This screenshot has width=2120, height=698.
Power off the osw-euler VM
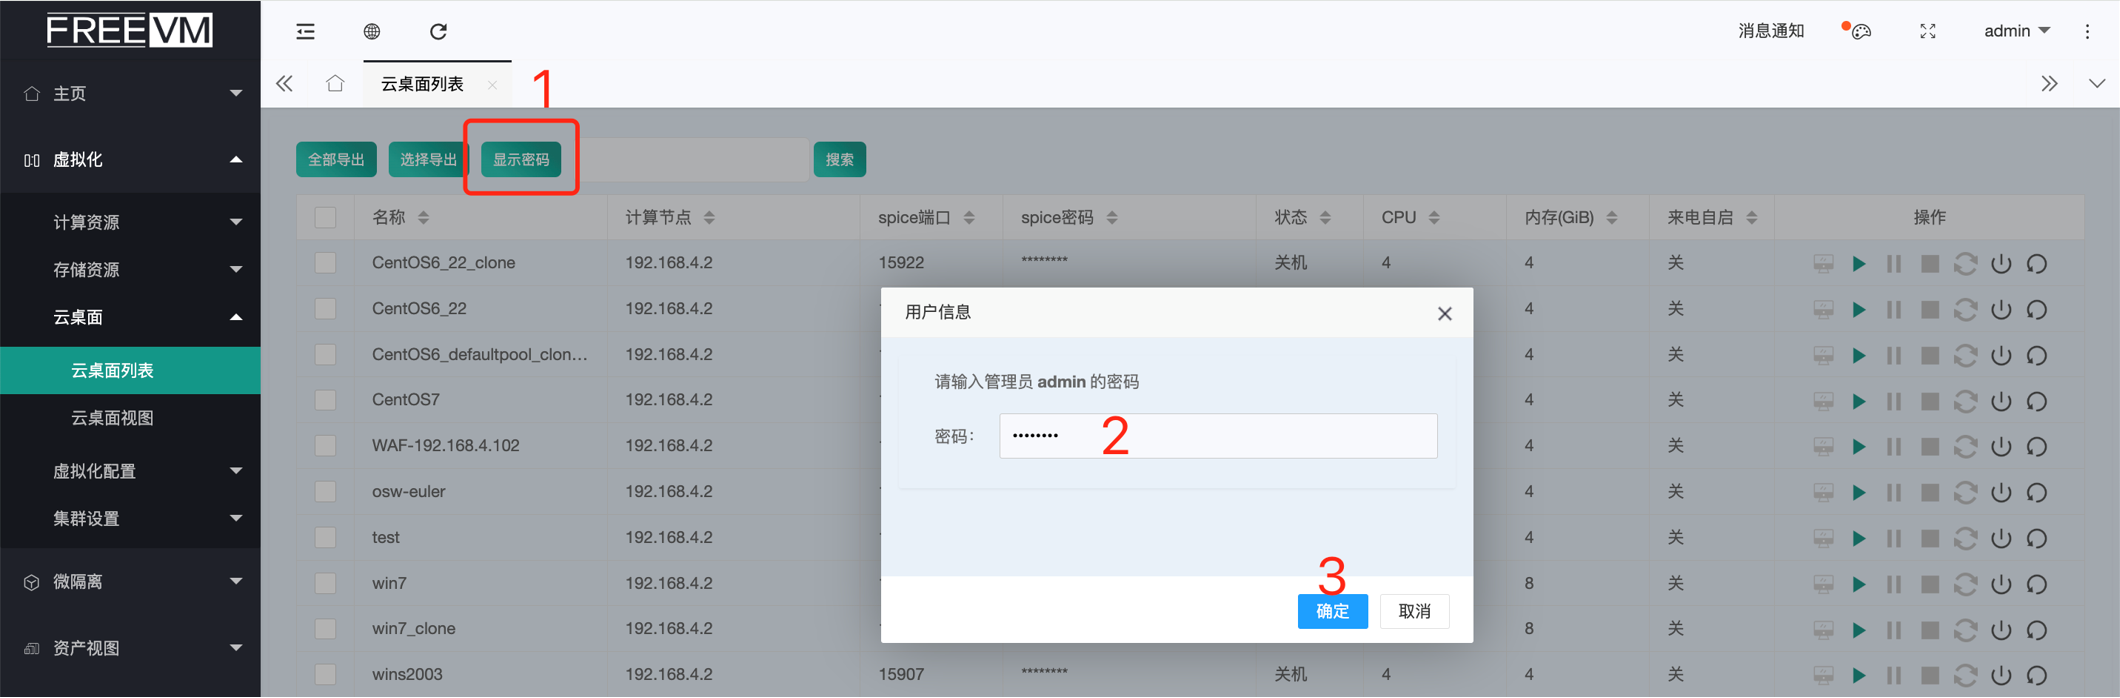point(2001,493)
